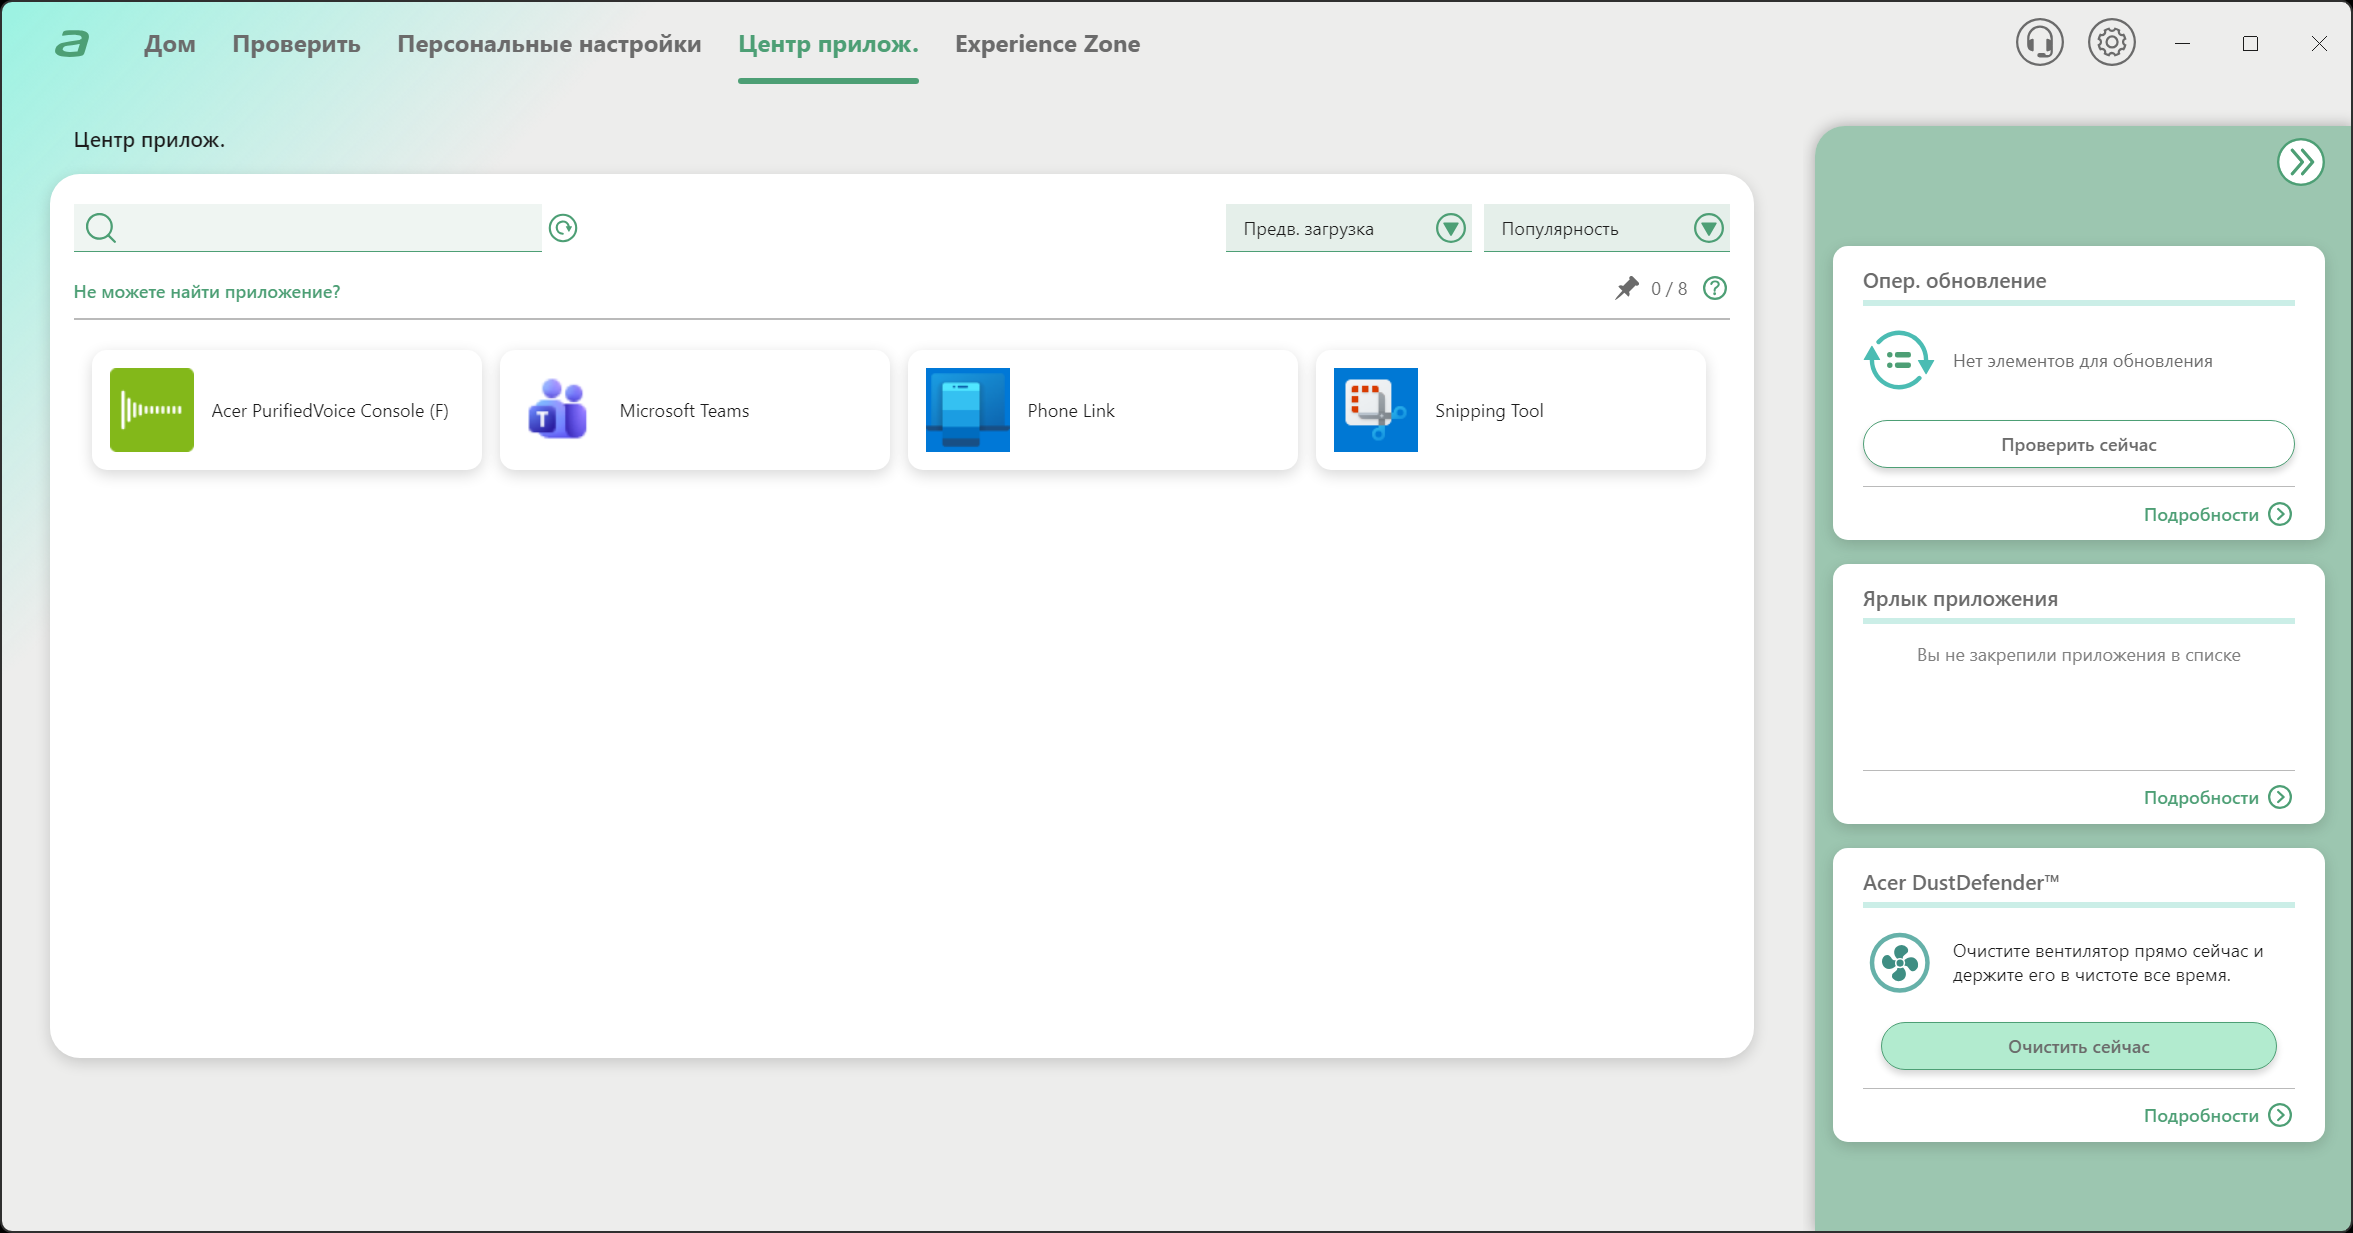Click the Проверить сейчас button

point(2078,444)
